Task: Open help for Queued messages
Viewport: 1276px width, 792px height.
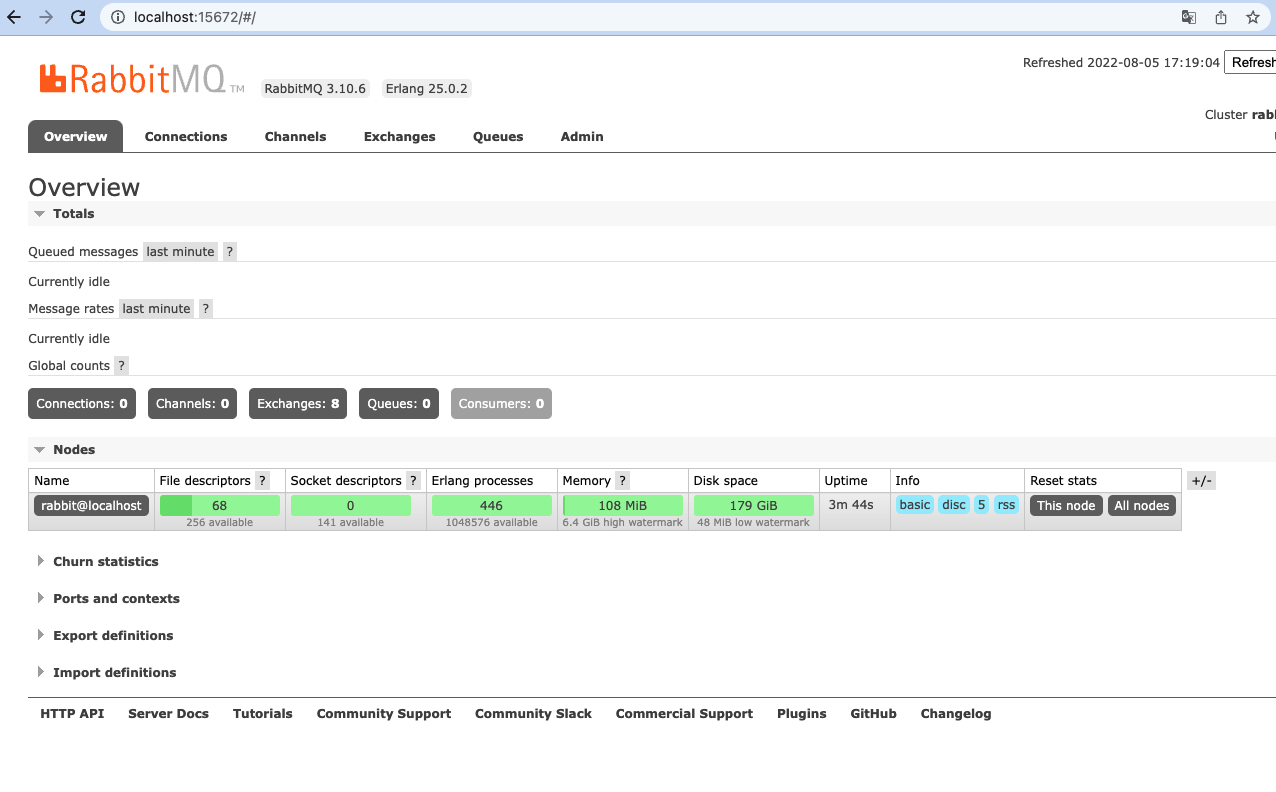Action: 230,252
